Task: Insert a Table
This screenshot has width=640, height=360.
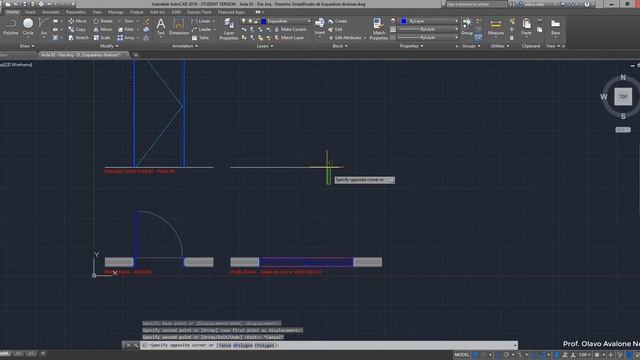Action: pyautogui.click(x=200, y=38)
